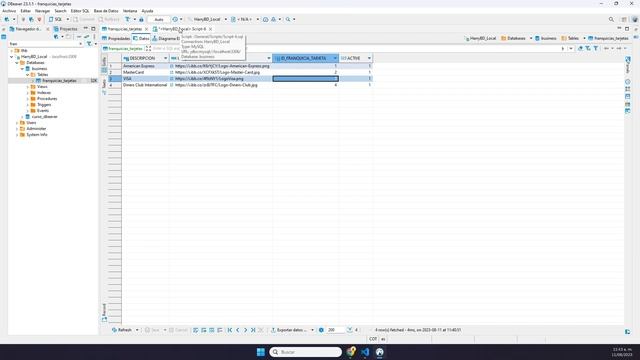Image resolution: width=640 pixels, height=360 pixels.
Task: Go to previous row navigation icon
Action: point(238,330)
